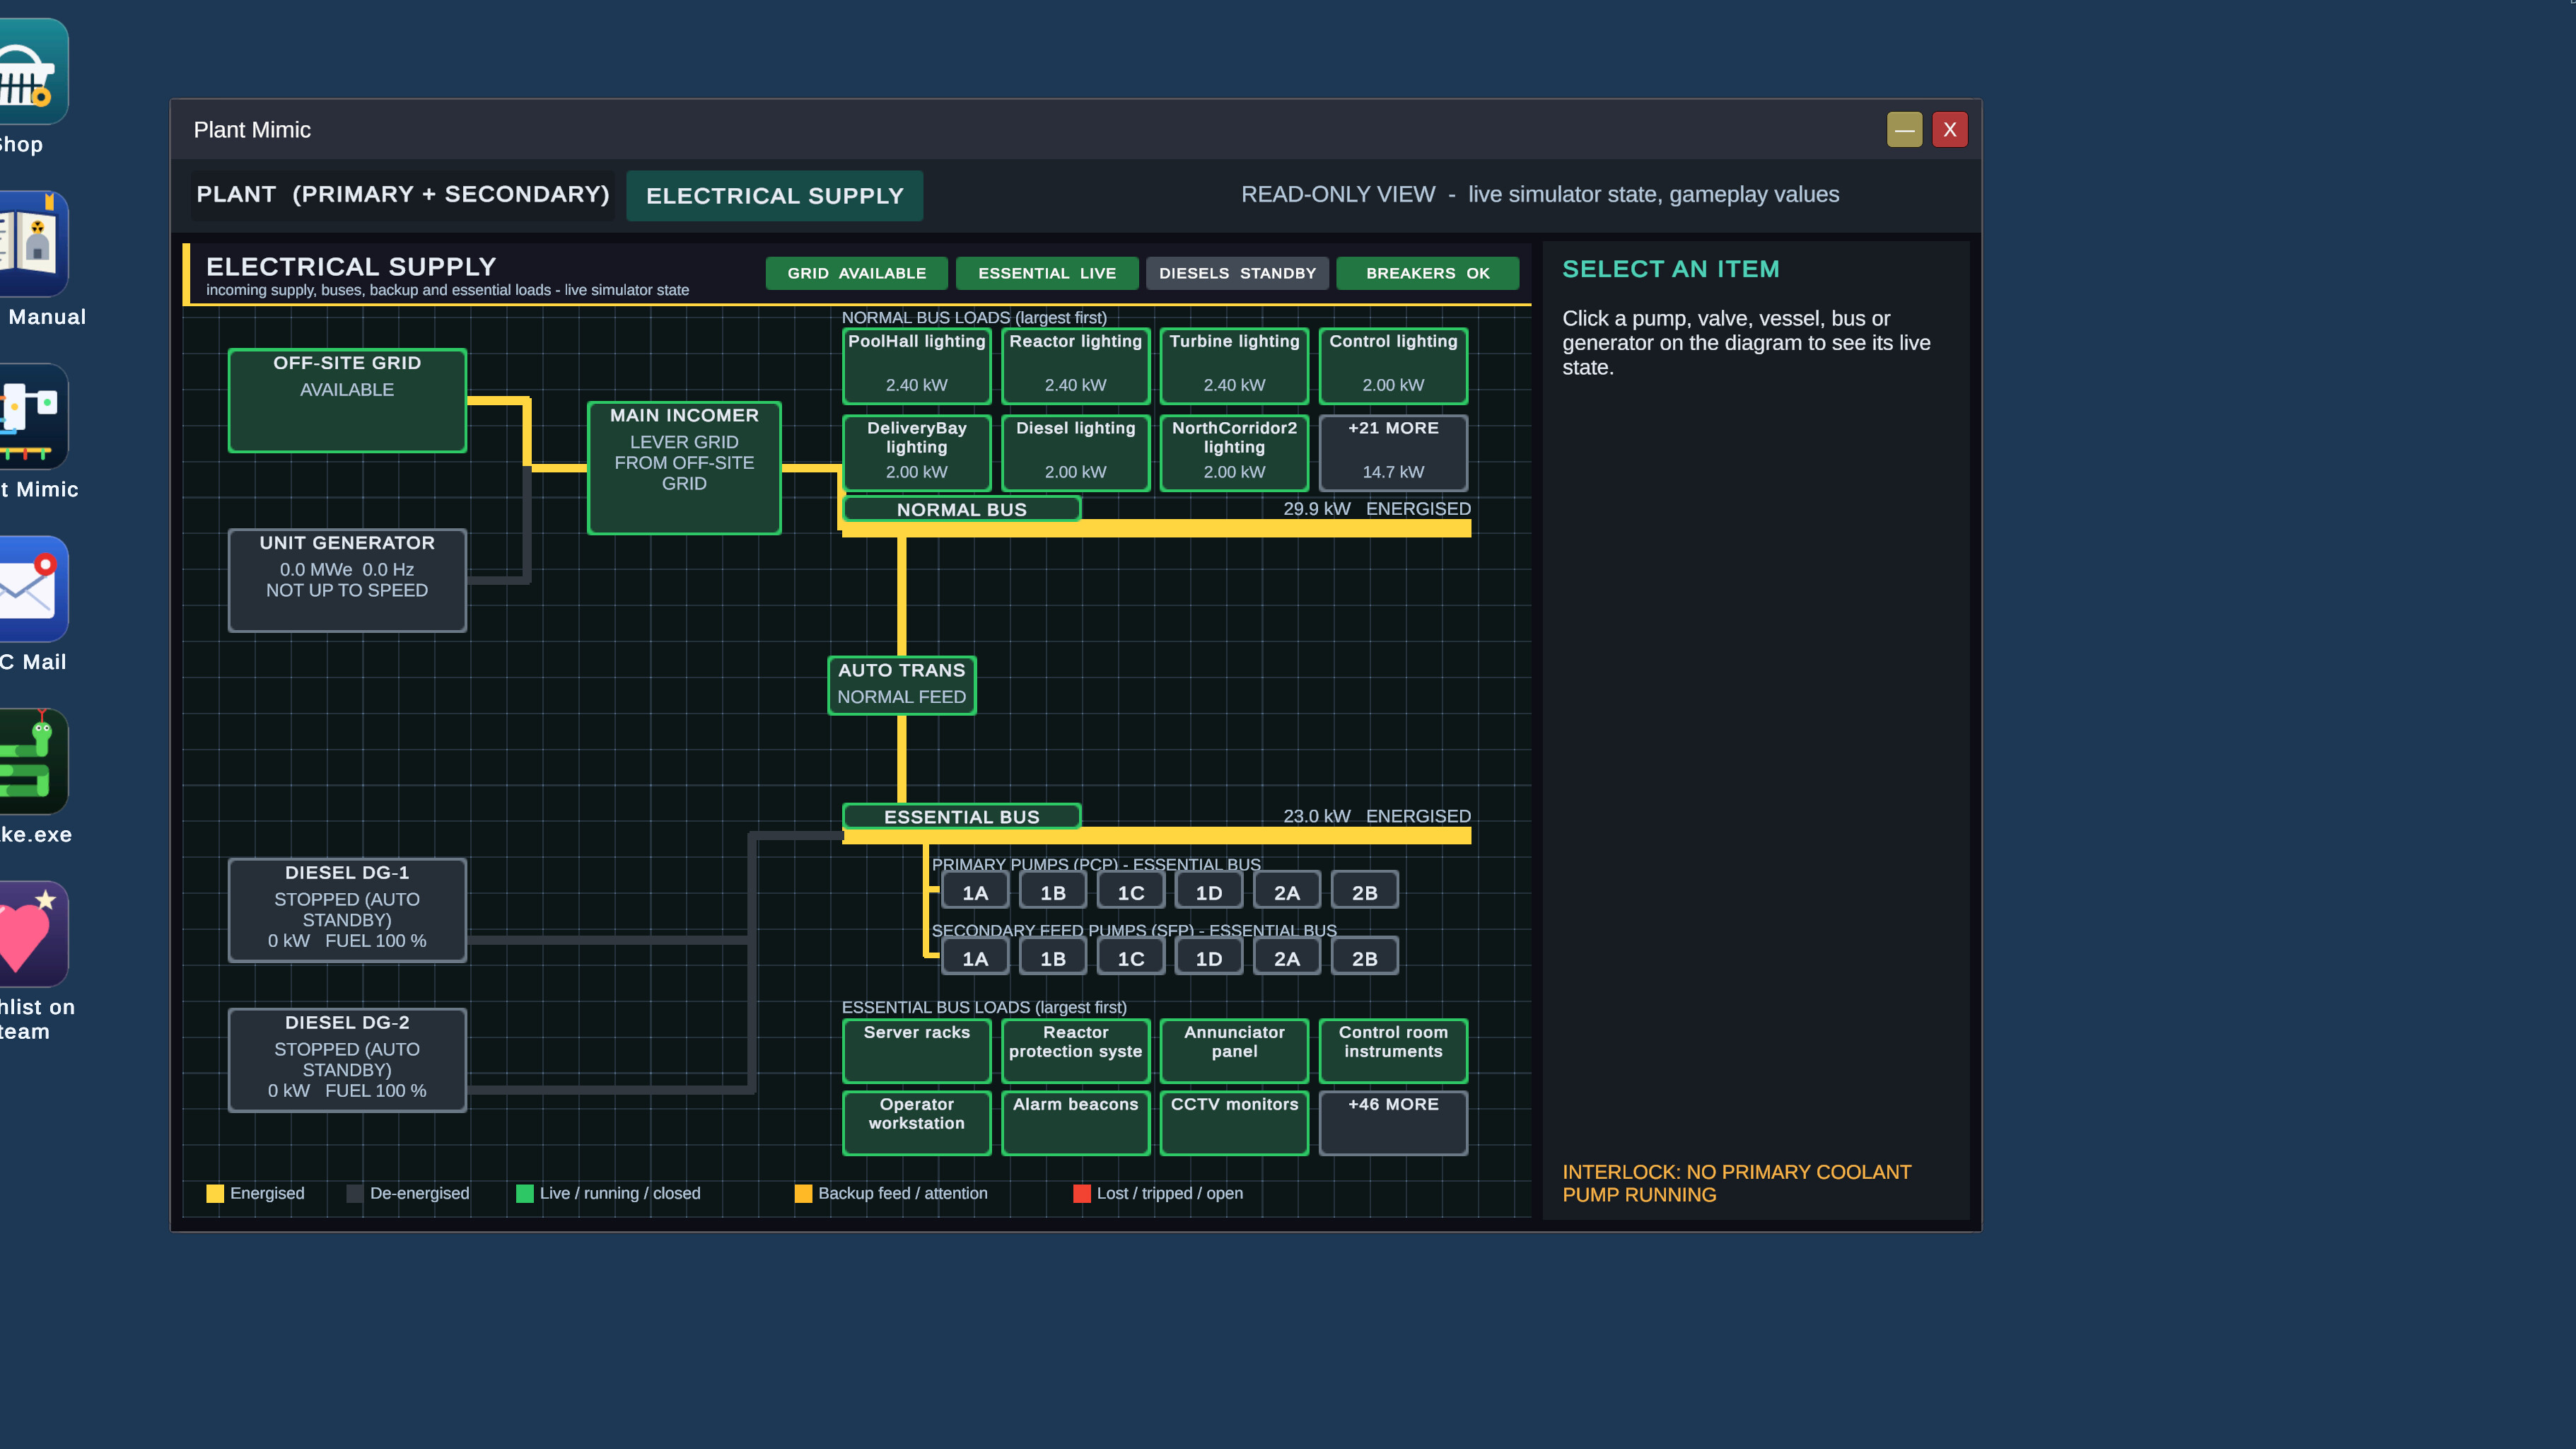Open the wishlist heart desktop icon
Screen dimensions: 2576x1449
33,934
